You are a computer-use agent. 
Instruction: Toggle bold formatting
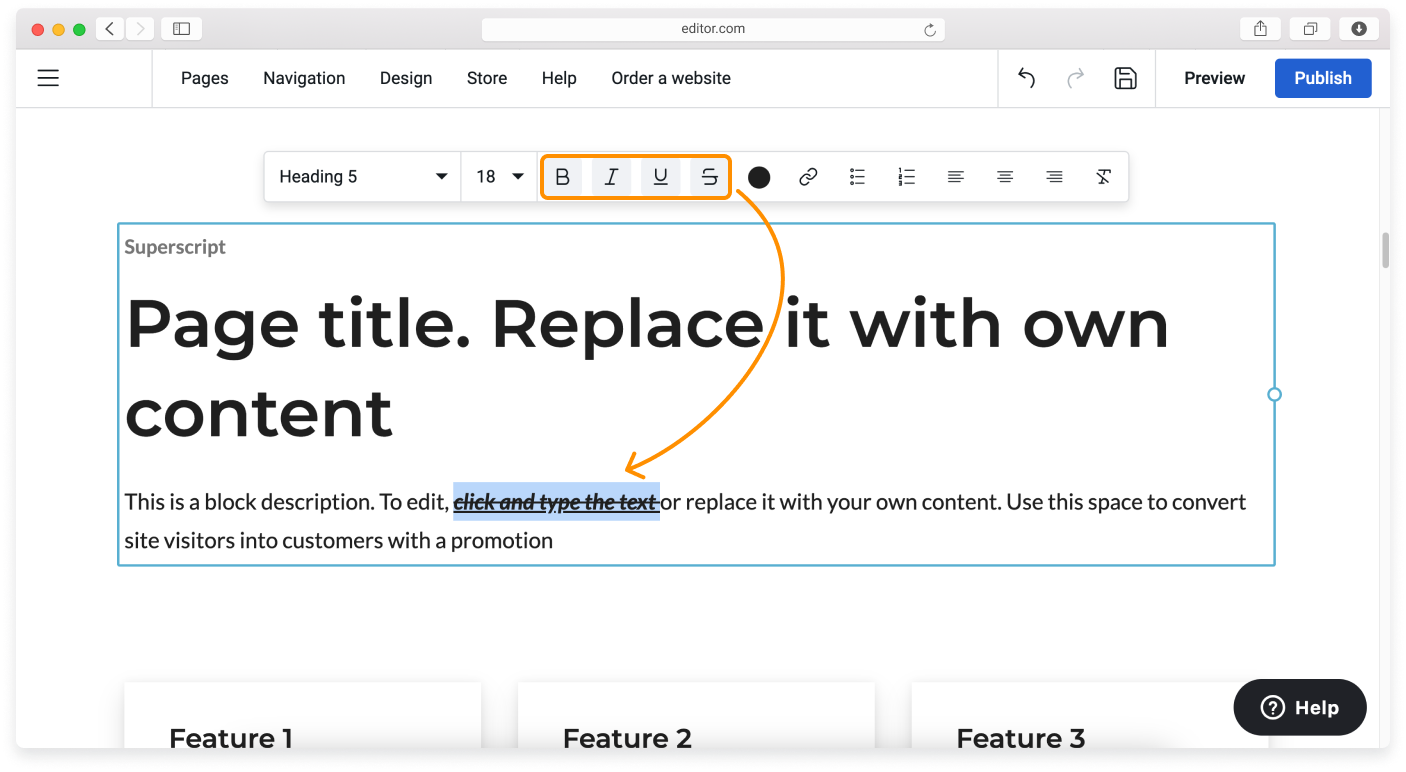pos(562,177)
